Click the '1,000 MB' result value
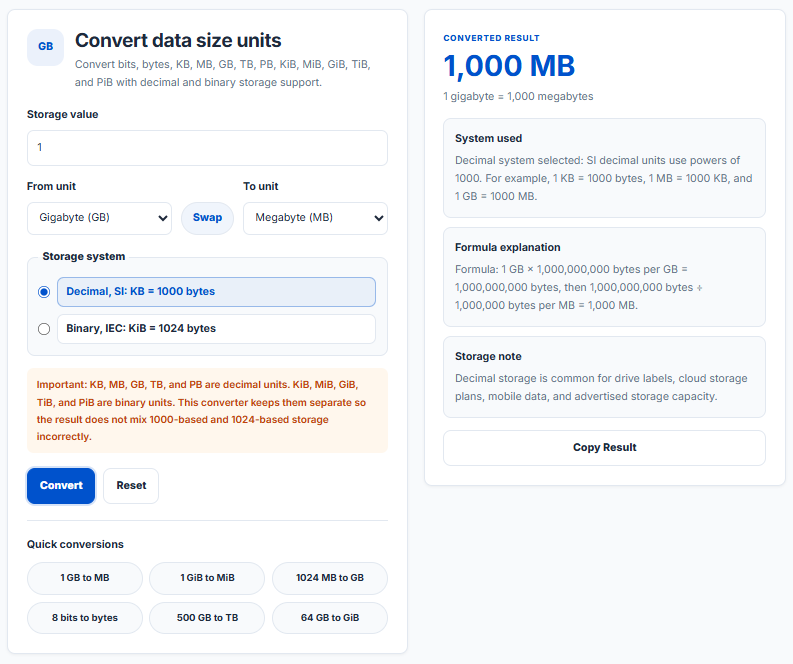The image size is (793, 664). [x=509, y=66]
